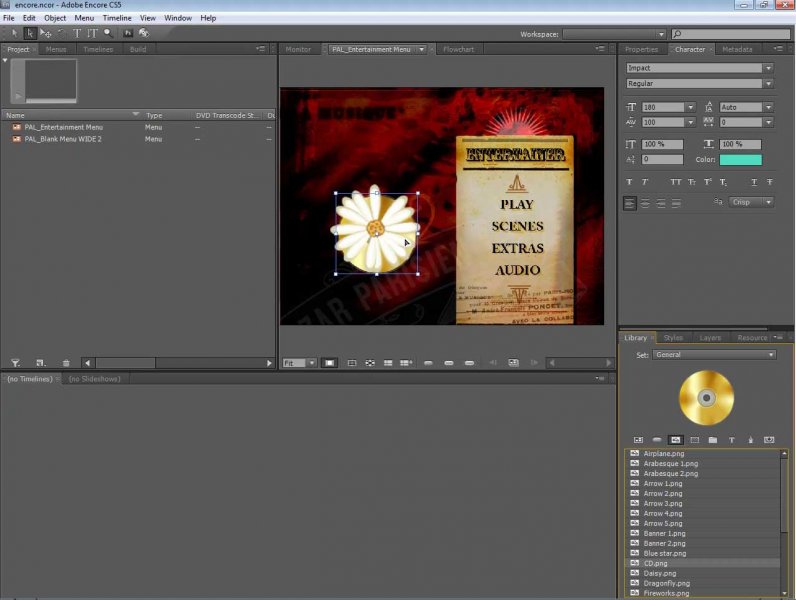The height and width of the screenshot is (600, 796).
Task: Click the trash icon in Project panel
Action: tap(66, 363)
